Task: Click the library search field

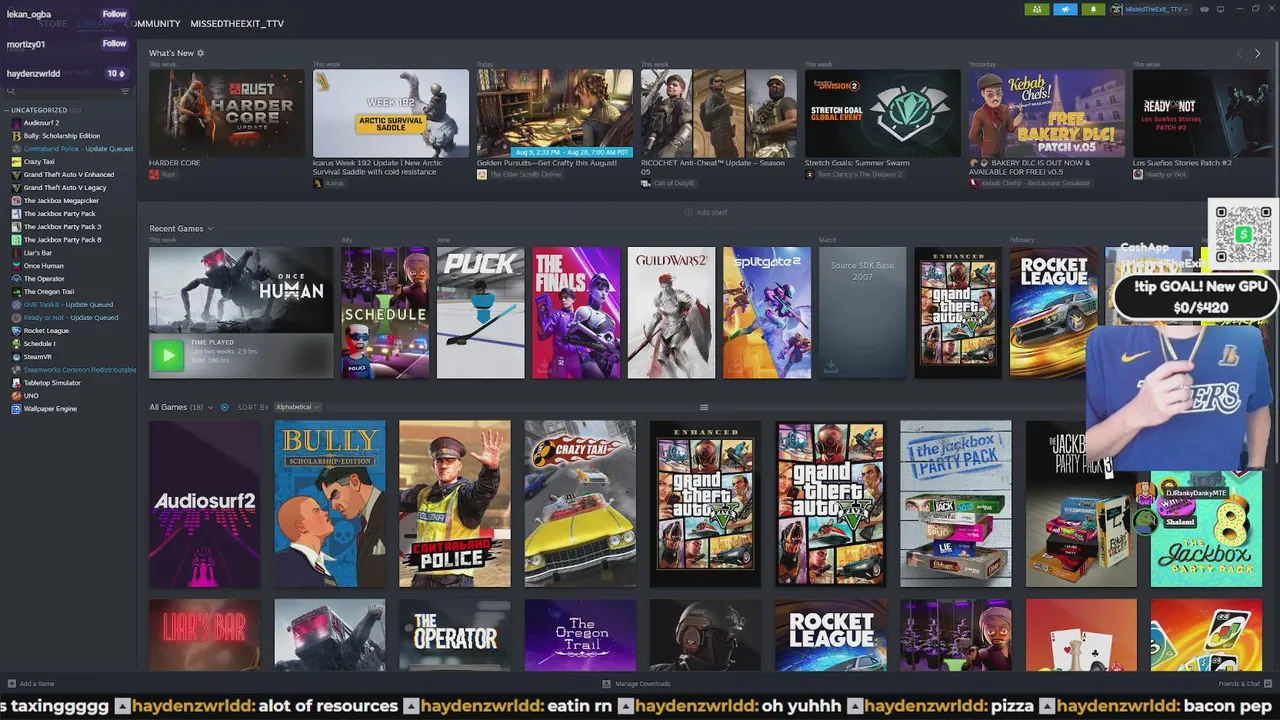Action: (62, 91)
